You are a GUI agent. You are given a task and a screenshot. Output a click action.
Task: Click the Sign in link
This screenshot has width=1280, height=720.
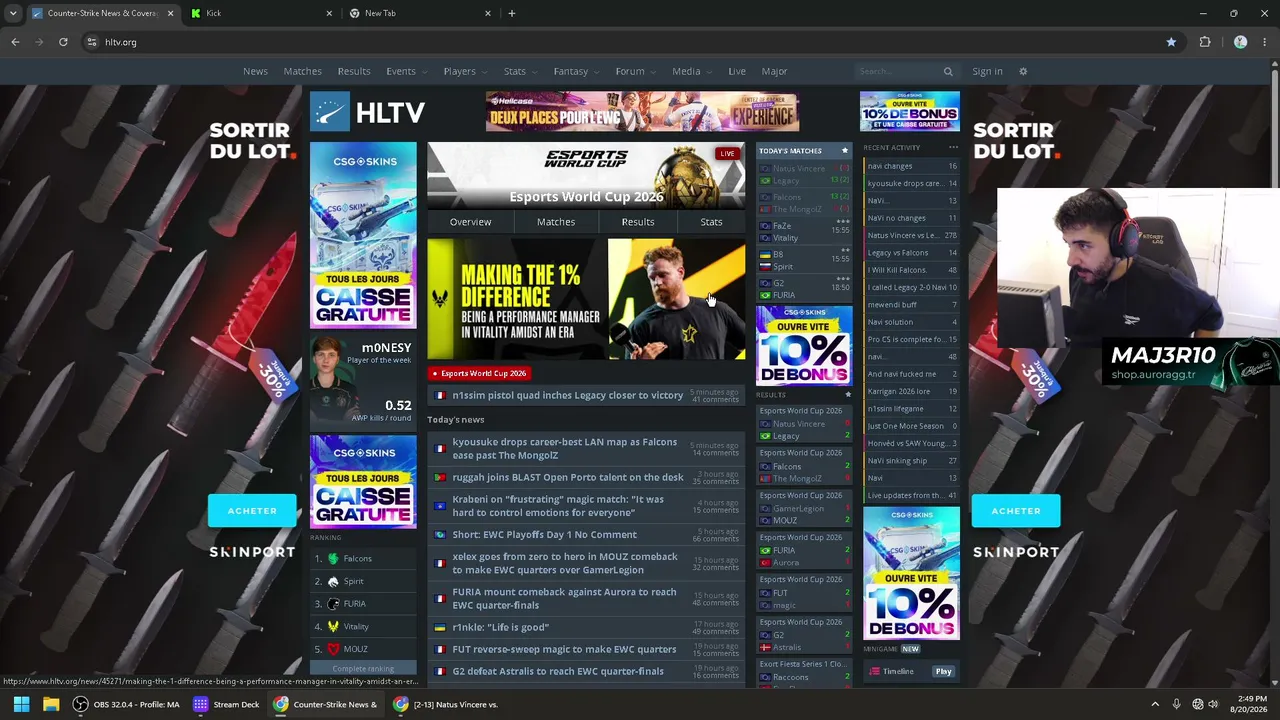pos(987,71)
